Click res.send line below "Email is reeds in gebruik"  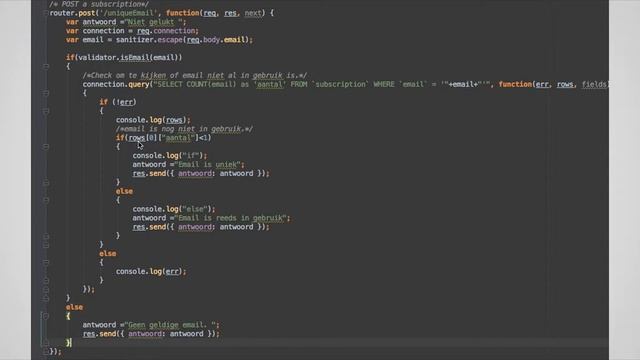pos(201,227)
